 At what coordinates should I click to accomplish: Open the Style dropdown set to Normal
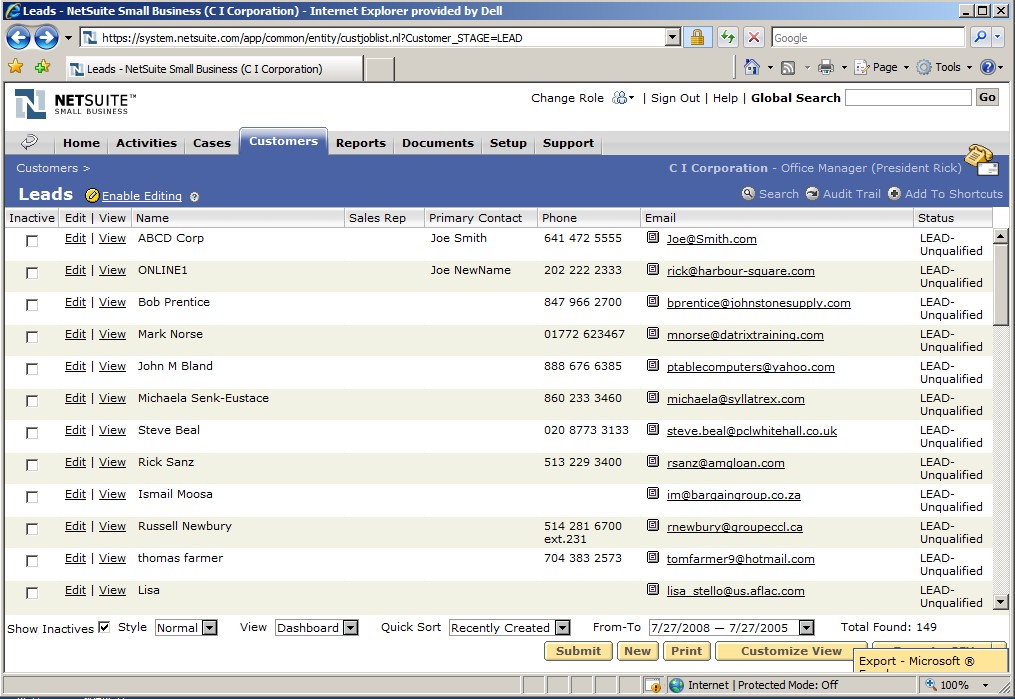[x=186, y=628]
